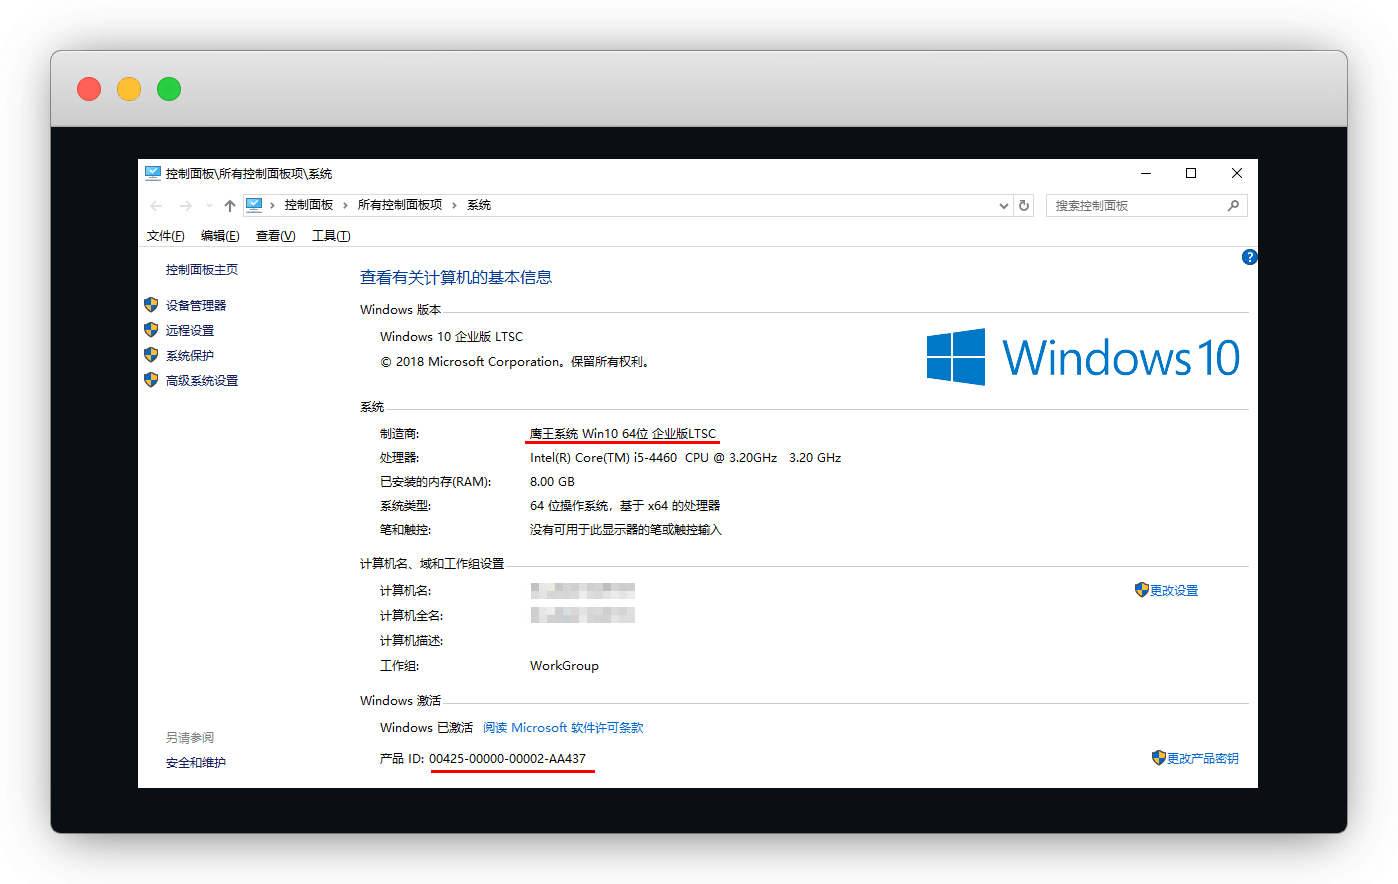Click the 搜索控制面板 search field
The image size is (1398, 884).
tap(1135, 205)
